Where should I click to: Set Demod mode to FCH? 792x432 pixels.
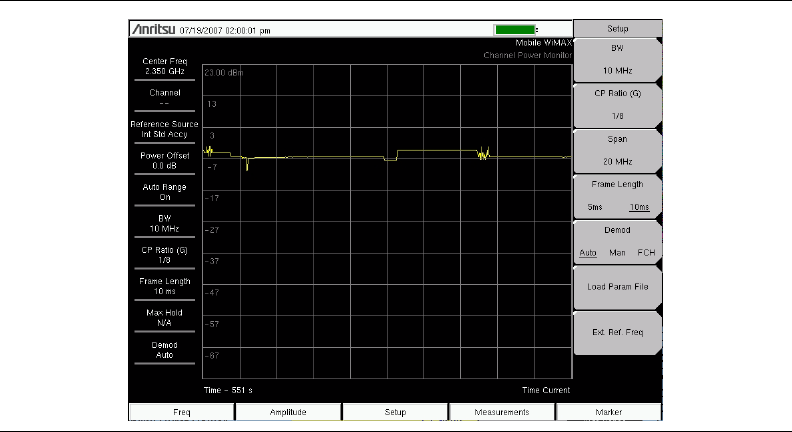click(646, 253)
